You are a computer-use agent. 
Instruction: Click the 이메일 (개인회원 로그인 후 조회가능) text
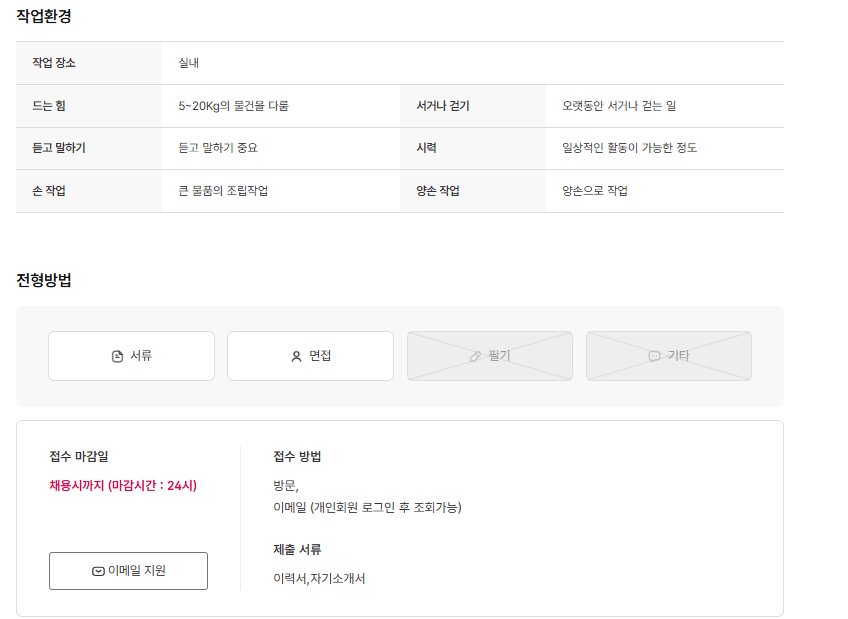pyautogui.click(x=367, y=507)
